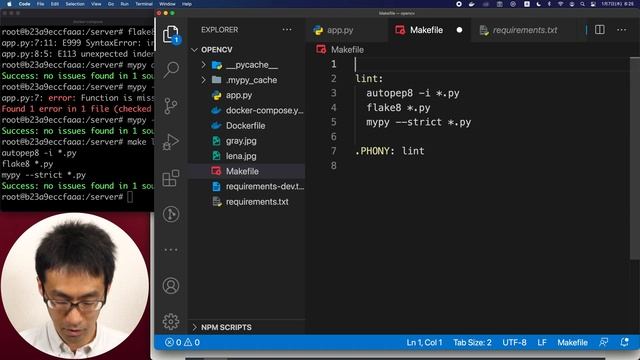Image resolution: width=640 pixels, height=360 pixels.
Task: Open requirements.txt in the explorer
Action: [257, 202]
